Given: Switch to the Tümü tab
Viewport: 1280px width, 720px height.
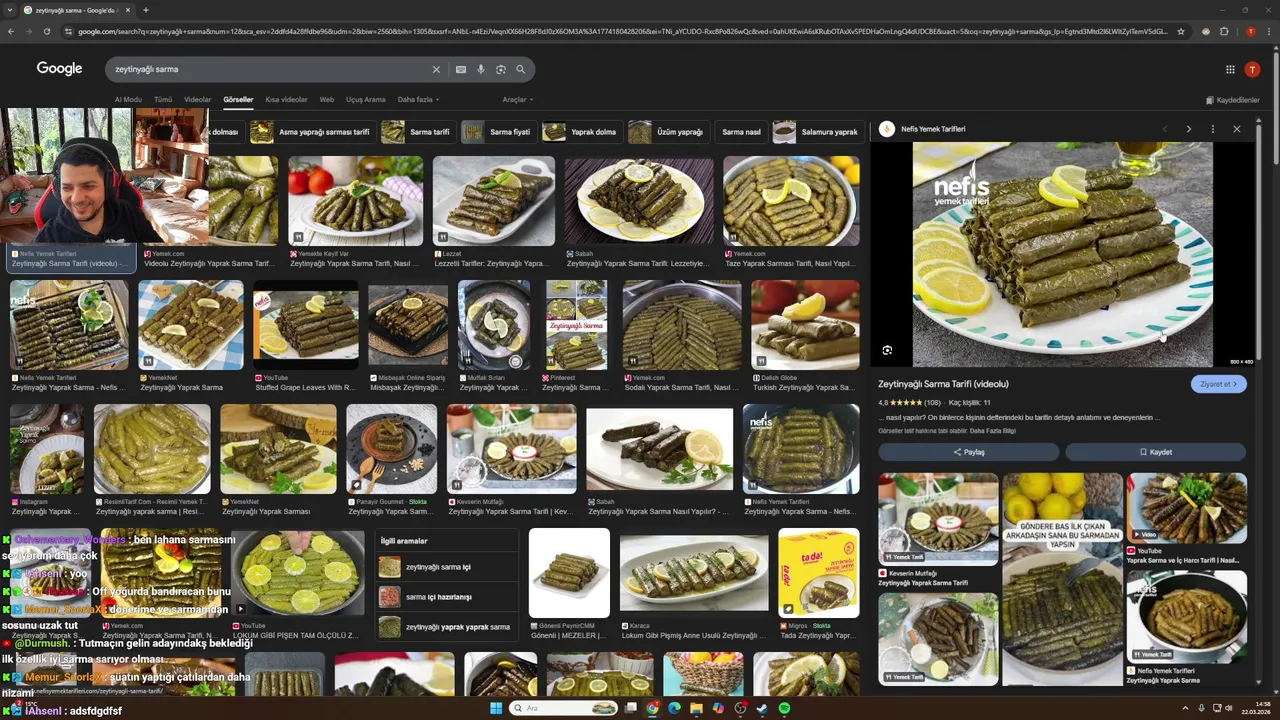Looking at the screenshot, I should click(163, 100).
